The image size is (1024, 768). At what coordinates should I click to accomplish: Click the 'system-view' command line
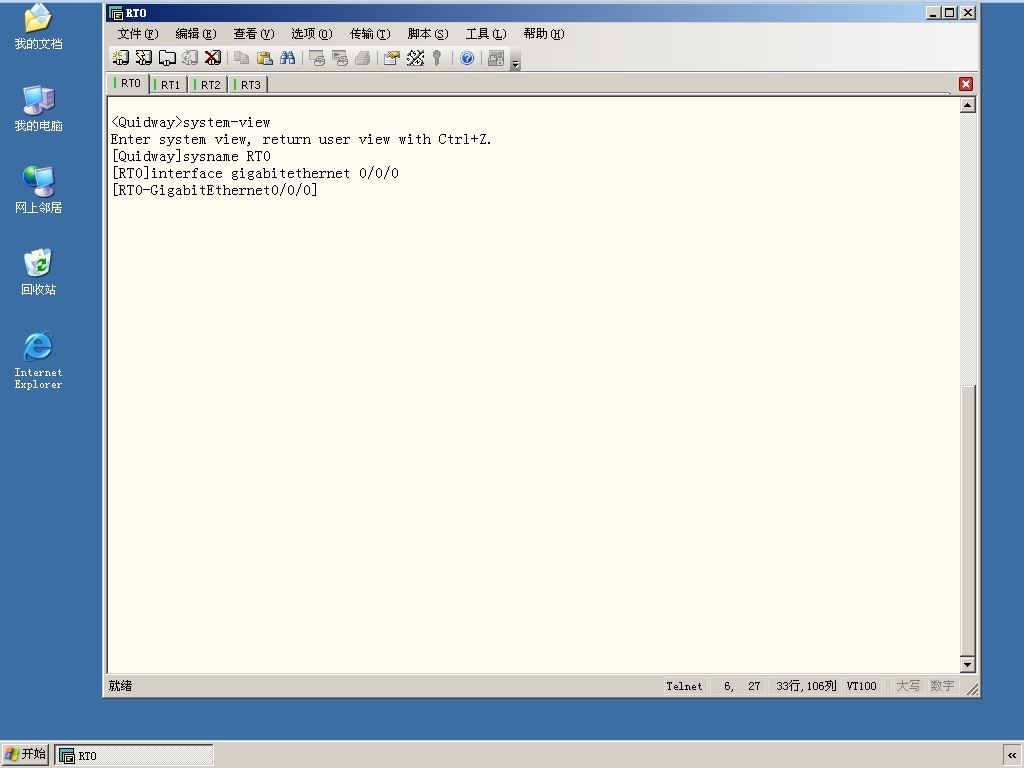(x=190, y=122)
